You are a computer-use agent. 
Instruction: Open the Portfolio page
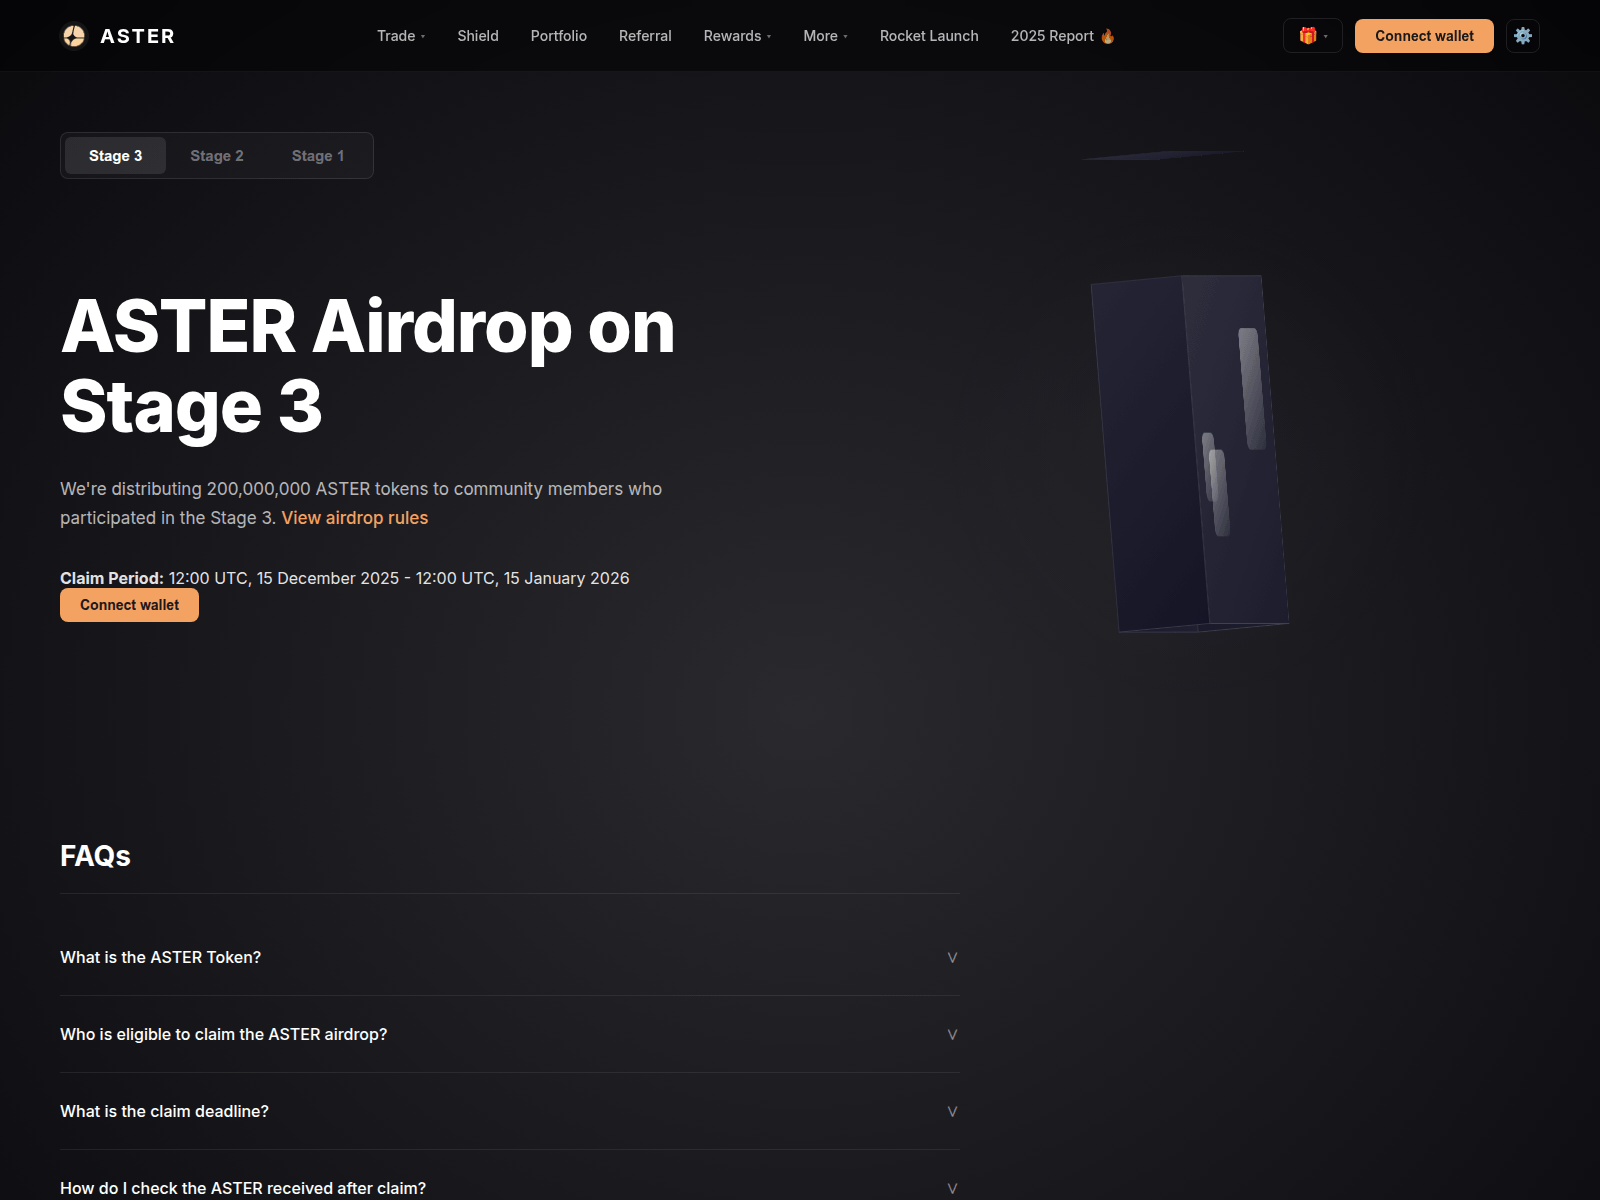558,36
